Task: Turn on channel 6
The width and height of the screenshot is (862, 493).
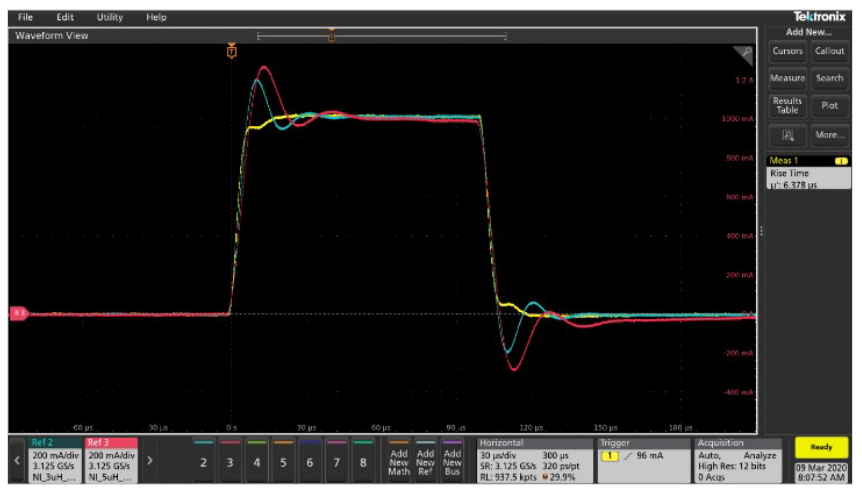Action: tap(310, 461)
